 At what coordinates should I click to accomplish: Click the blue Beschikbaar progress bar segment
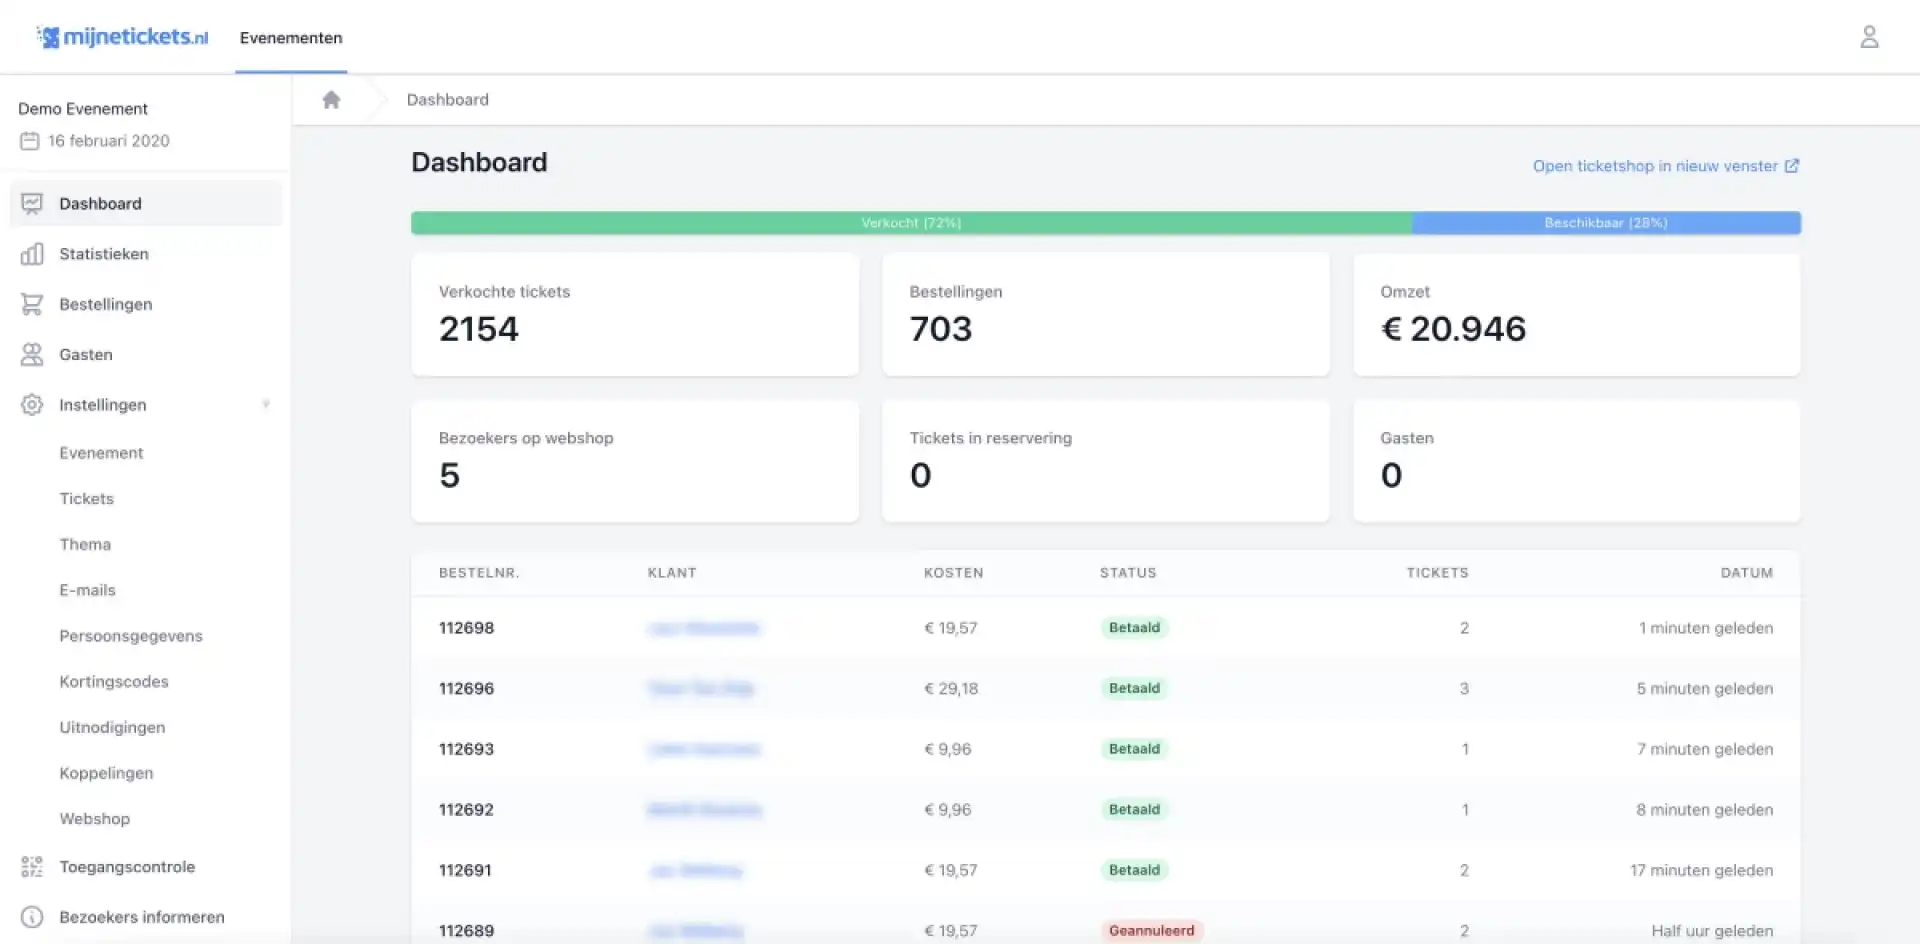pyautogui.click(x=1605, y=223)
